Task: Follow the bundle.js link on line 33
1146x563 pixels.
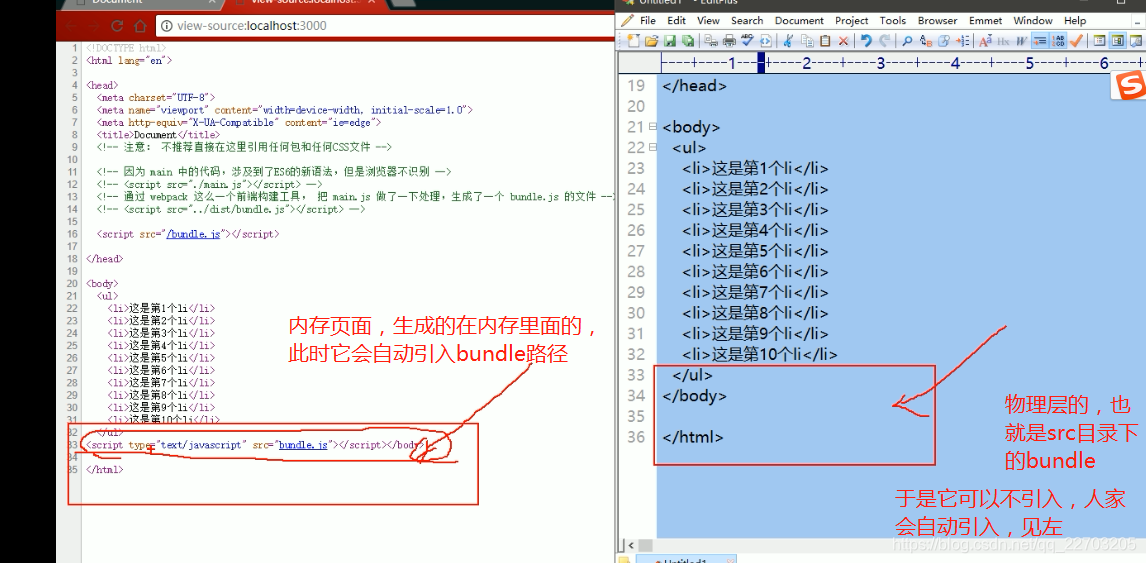Action: coord(303,444)
